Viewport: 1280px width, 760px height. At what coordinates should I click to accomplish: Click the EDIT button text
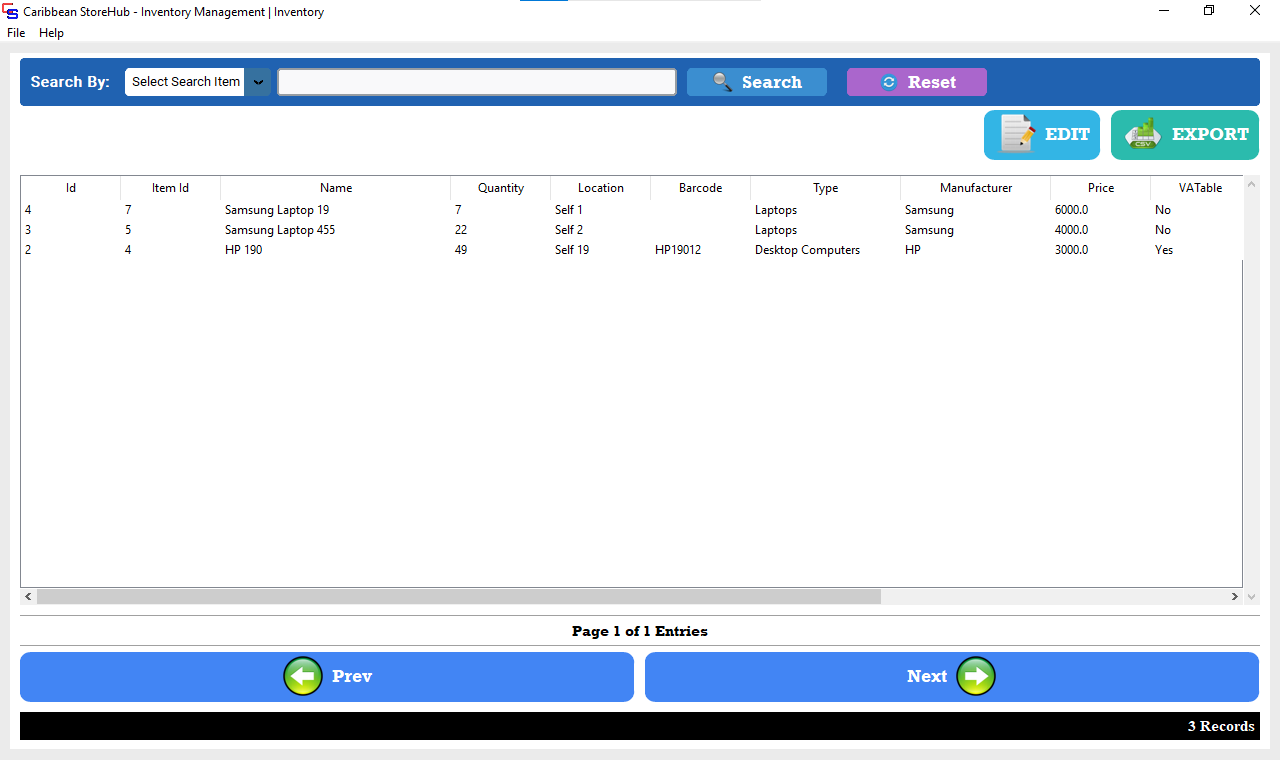coord(1068,134)
